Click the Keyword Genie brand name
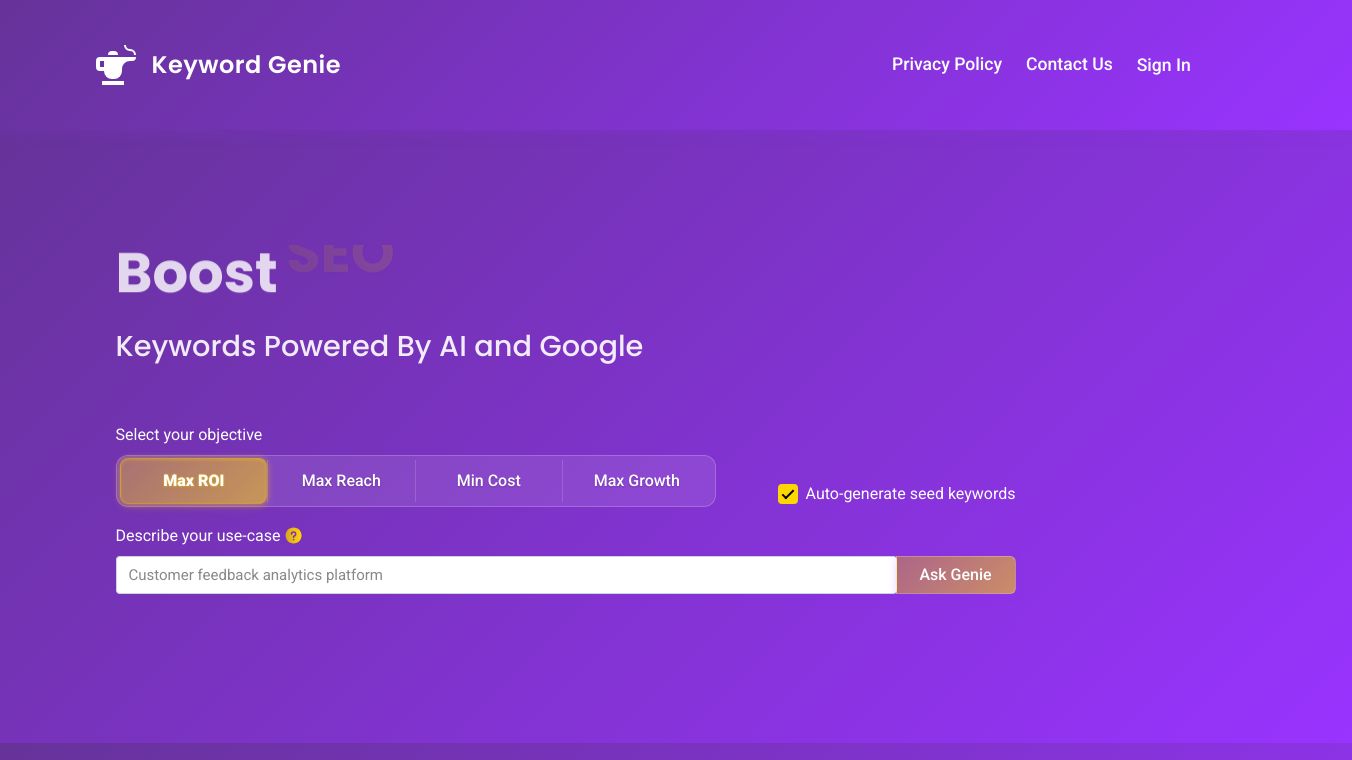 click(x=245, y=65)
